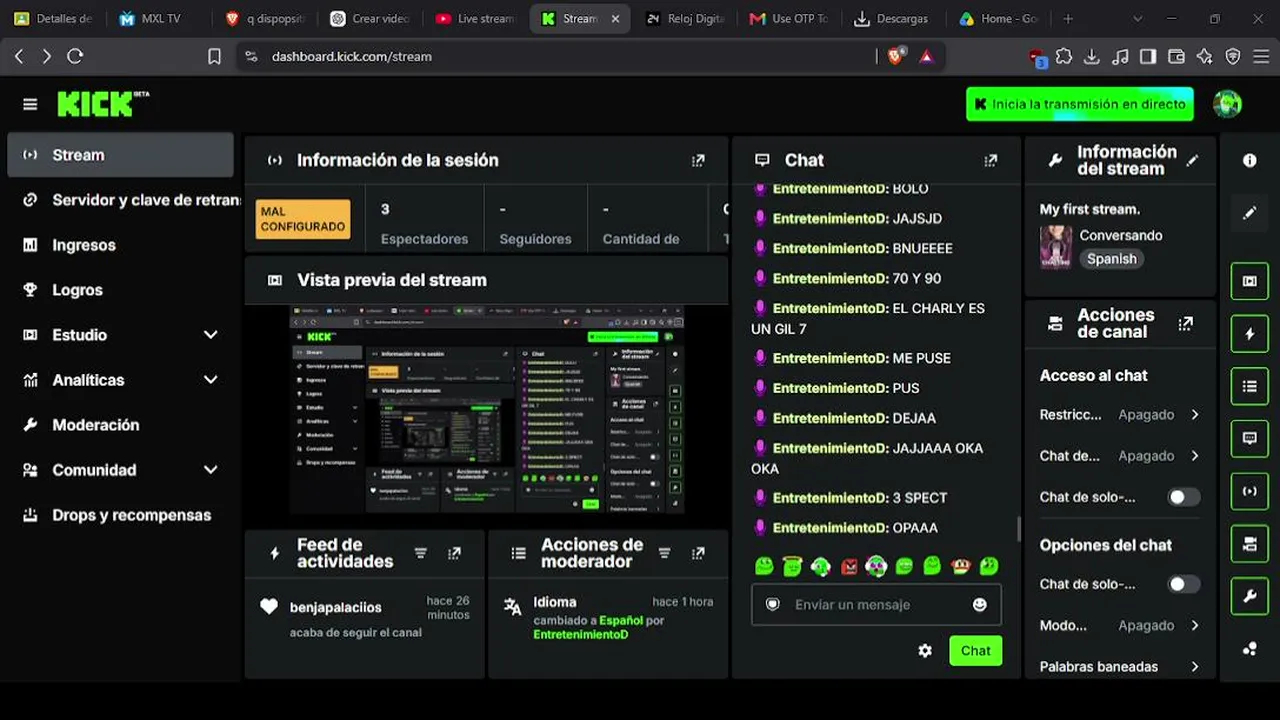The image size is (1280, 720).
Task: Open the EntretenimientoD link in moderator actions
Action: (580, 634)
